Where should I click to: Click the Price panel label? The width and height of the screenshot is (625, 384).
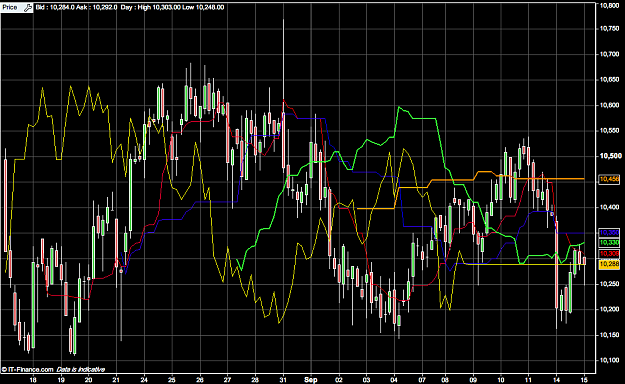tap(10, 7)
